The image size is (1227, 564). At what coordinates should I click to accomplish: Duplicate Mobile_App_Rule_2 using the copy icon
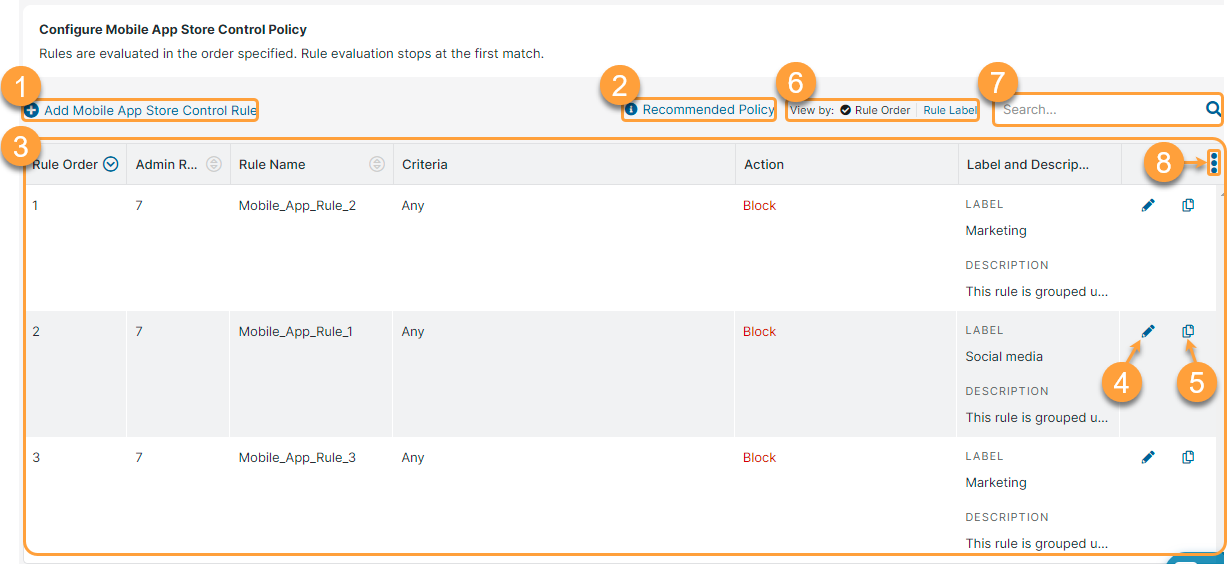(1188, 205)
